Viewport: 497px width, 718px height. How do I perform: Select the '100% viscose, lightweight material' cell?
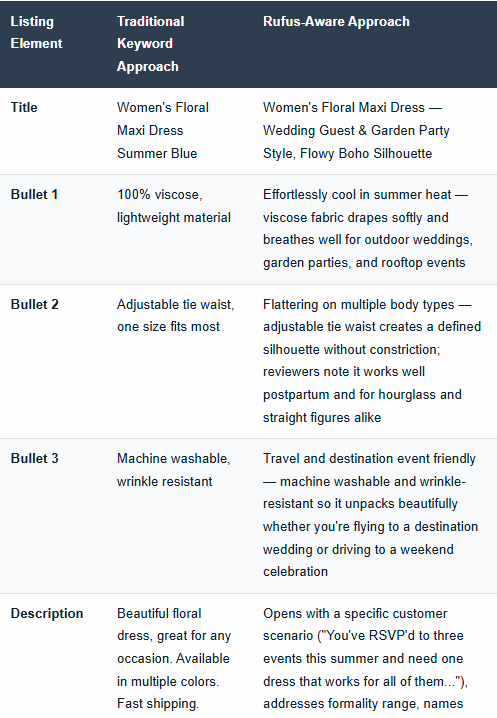click(x=174, y=206)
